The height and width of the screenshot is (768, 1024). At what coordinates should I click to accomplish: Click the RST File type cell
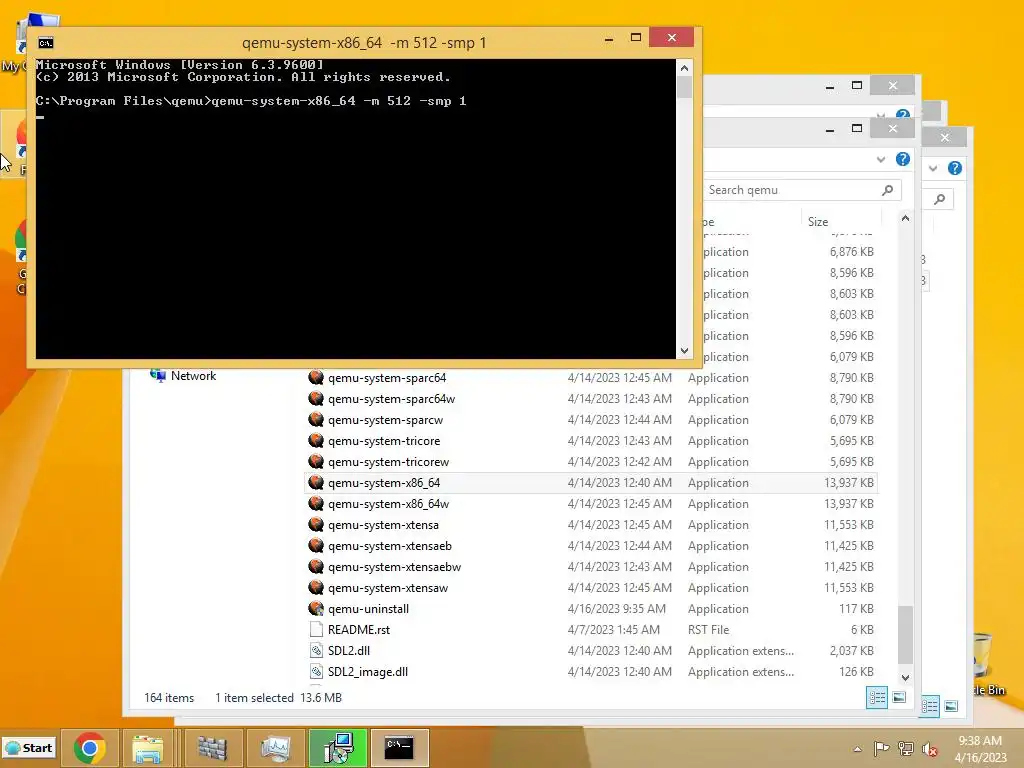click(x=709, y=630)
